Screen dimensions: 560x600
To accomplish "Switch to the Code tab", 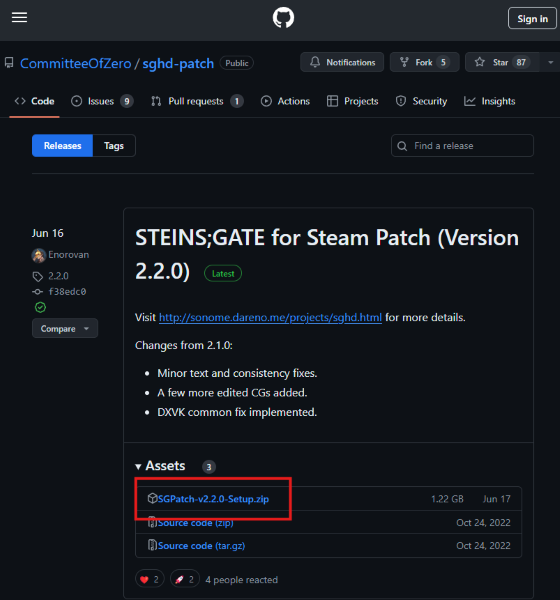I will coord(34,101).
